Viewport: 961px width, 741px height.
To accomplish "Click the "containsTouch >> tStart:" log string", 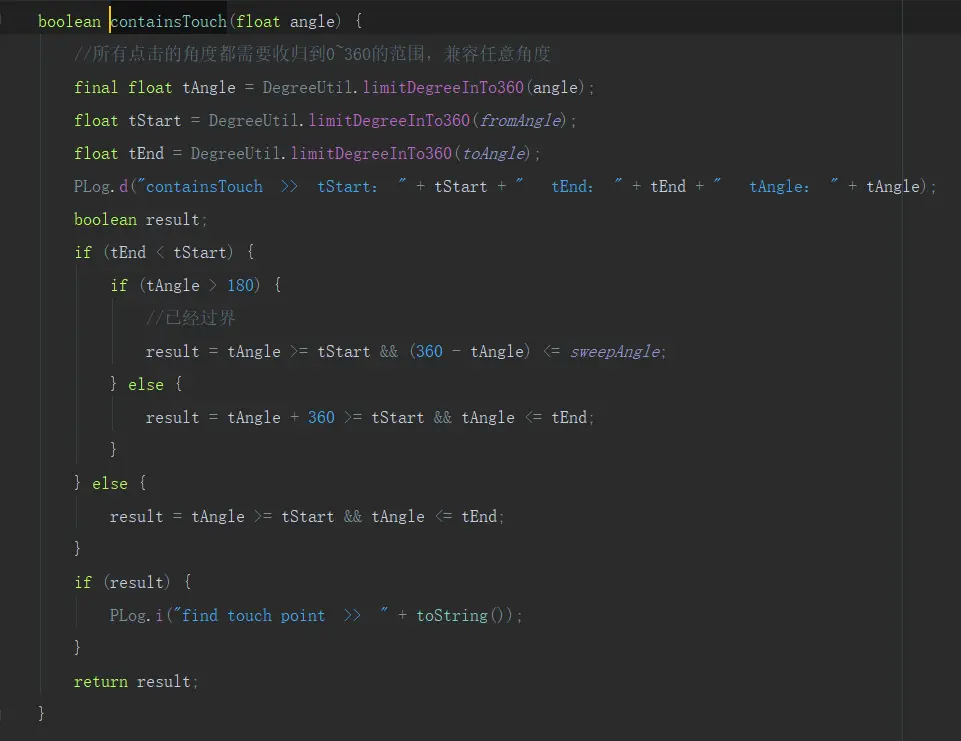I will click(270, 187).
